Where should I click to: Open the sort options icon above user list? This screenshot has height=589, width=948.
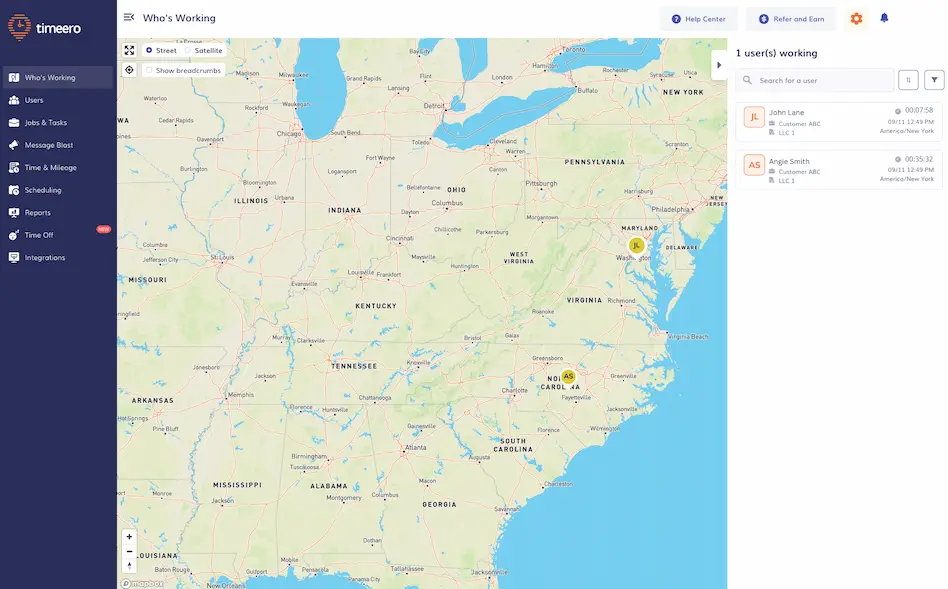click(x=908, y=79)
